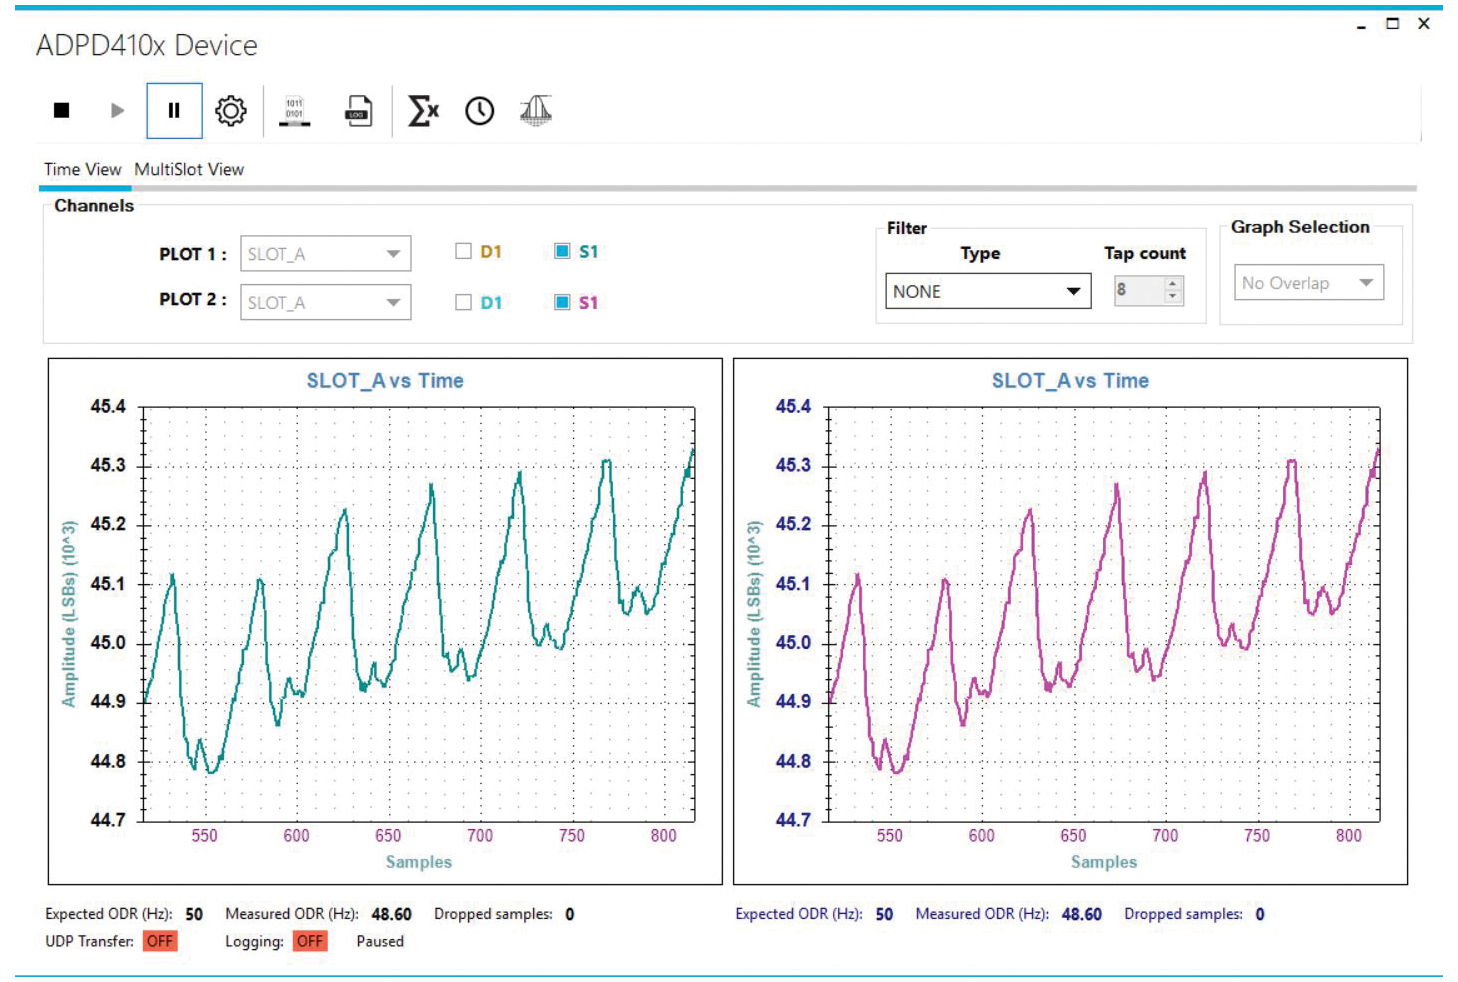1458x982 pixels.
Task: Toggle the S1 checkbox for PLOT 2
Action: point(562,302)
